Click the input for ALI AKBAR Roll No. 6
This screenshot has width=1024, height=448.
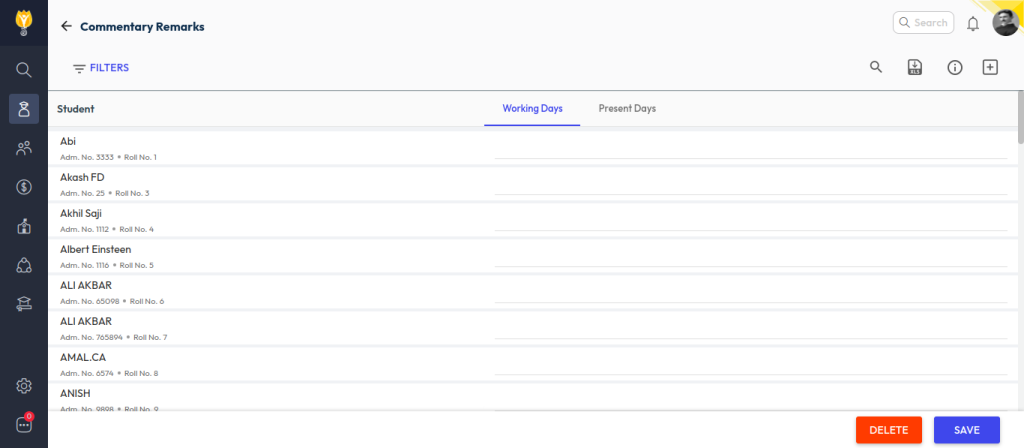point(751,293)
